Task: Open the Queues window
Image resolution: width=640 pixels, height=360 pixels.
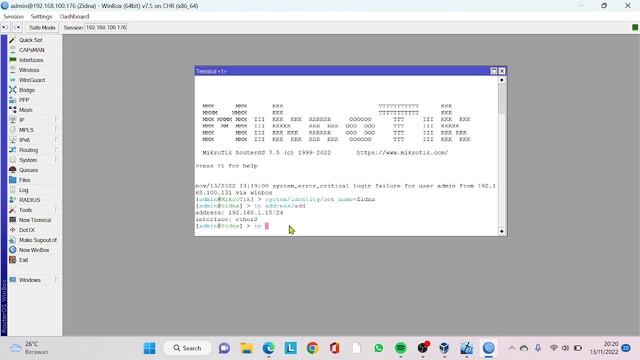Action: pos(28,170)
